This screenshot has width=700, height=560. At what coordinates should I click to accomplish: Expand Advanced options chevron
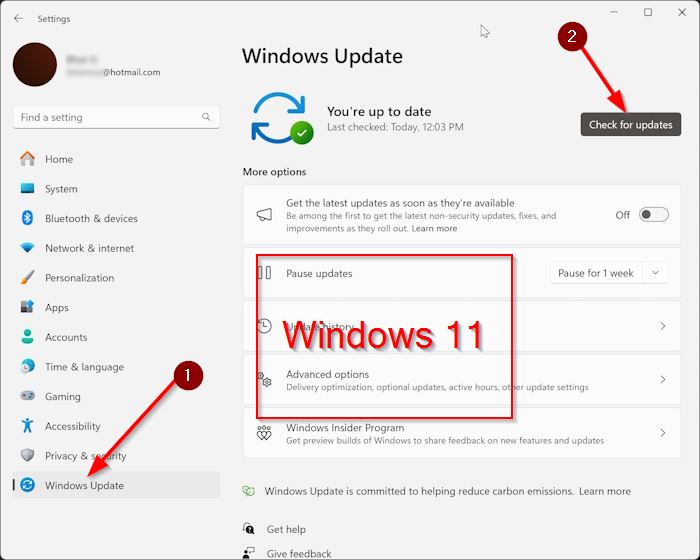coord(663,380)
